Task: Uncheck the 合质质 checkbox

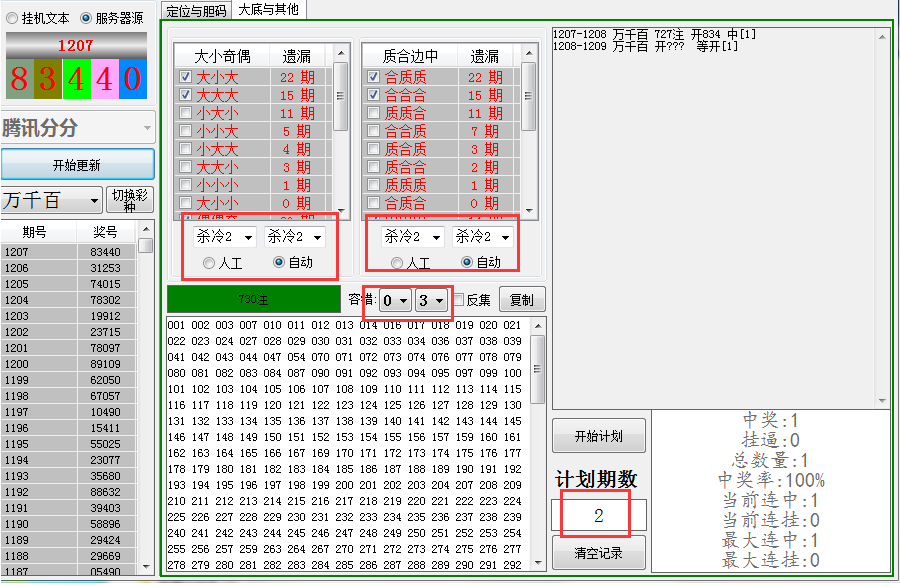Action: pyautogui.click(x=374, y=77)
